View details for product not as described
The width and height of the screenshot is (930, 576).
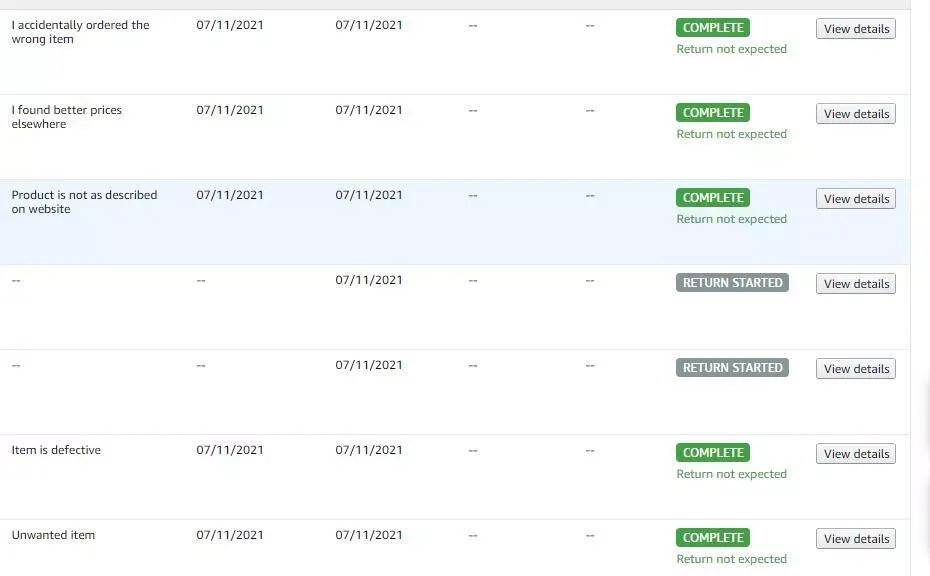856,199
